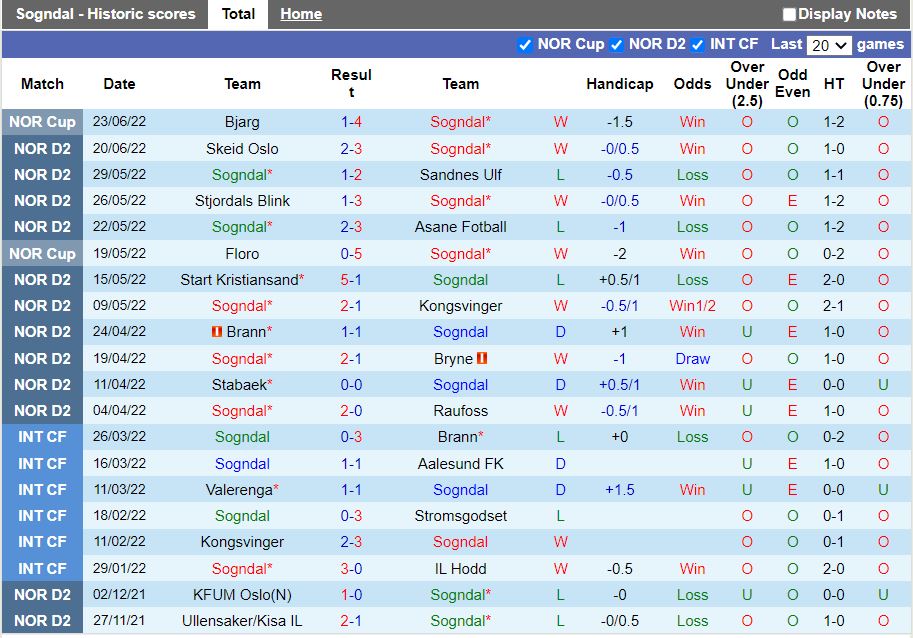Click the 1-4 result link for the Bjarg match
913x638 pixels.
(352, 121)
